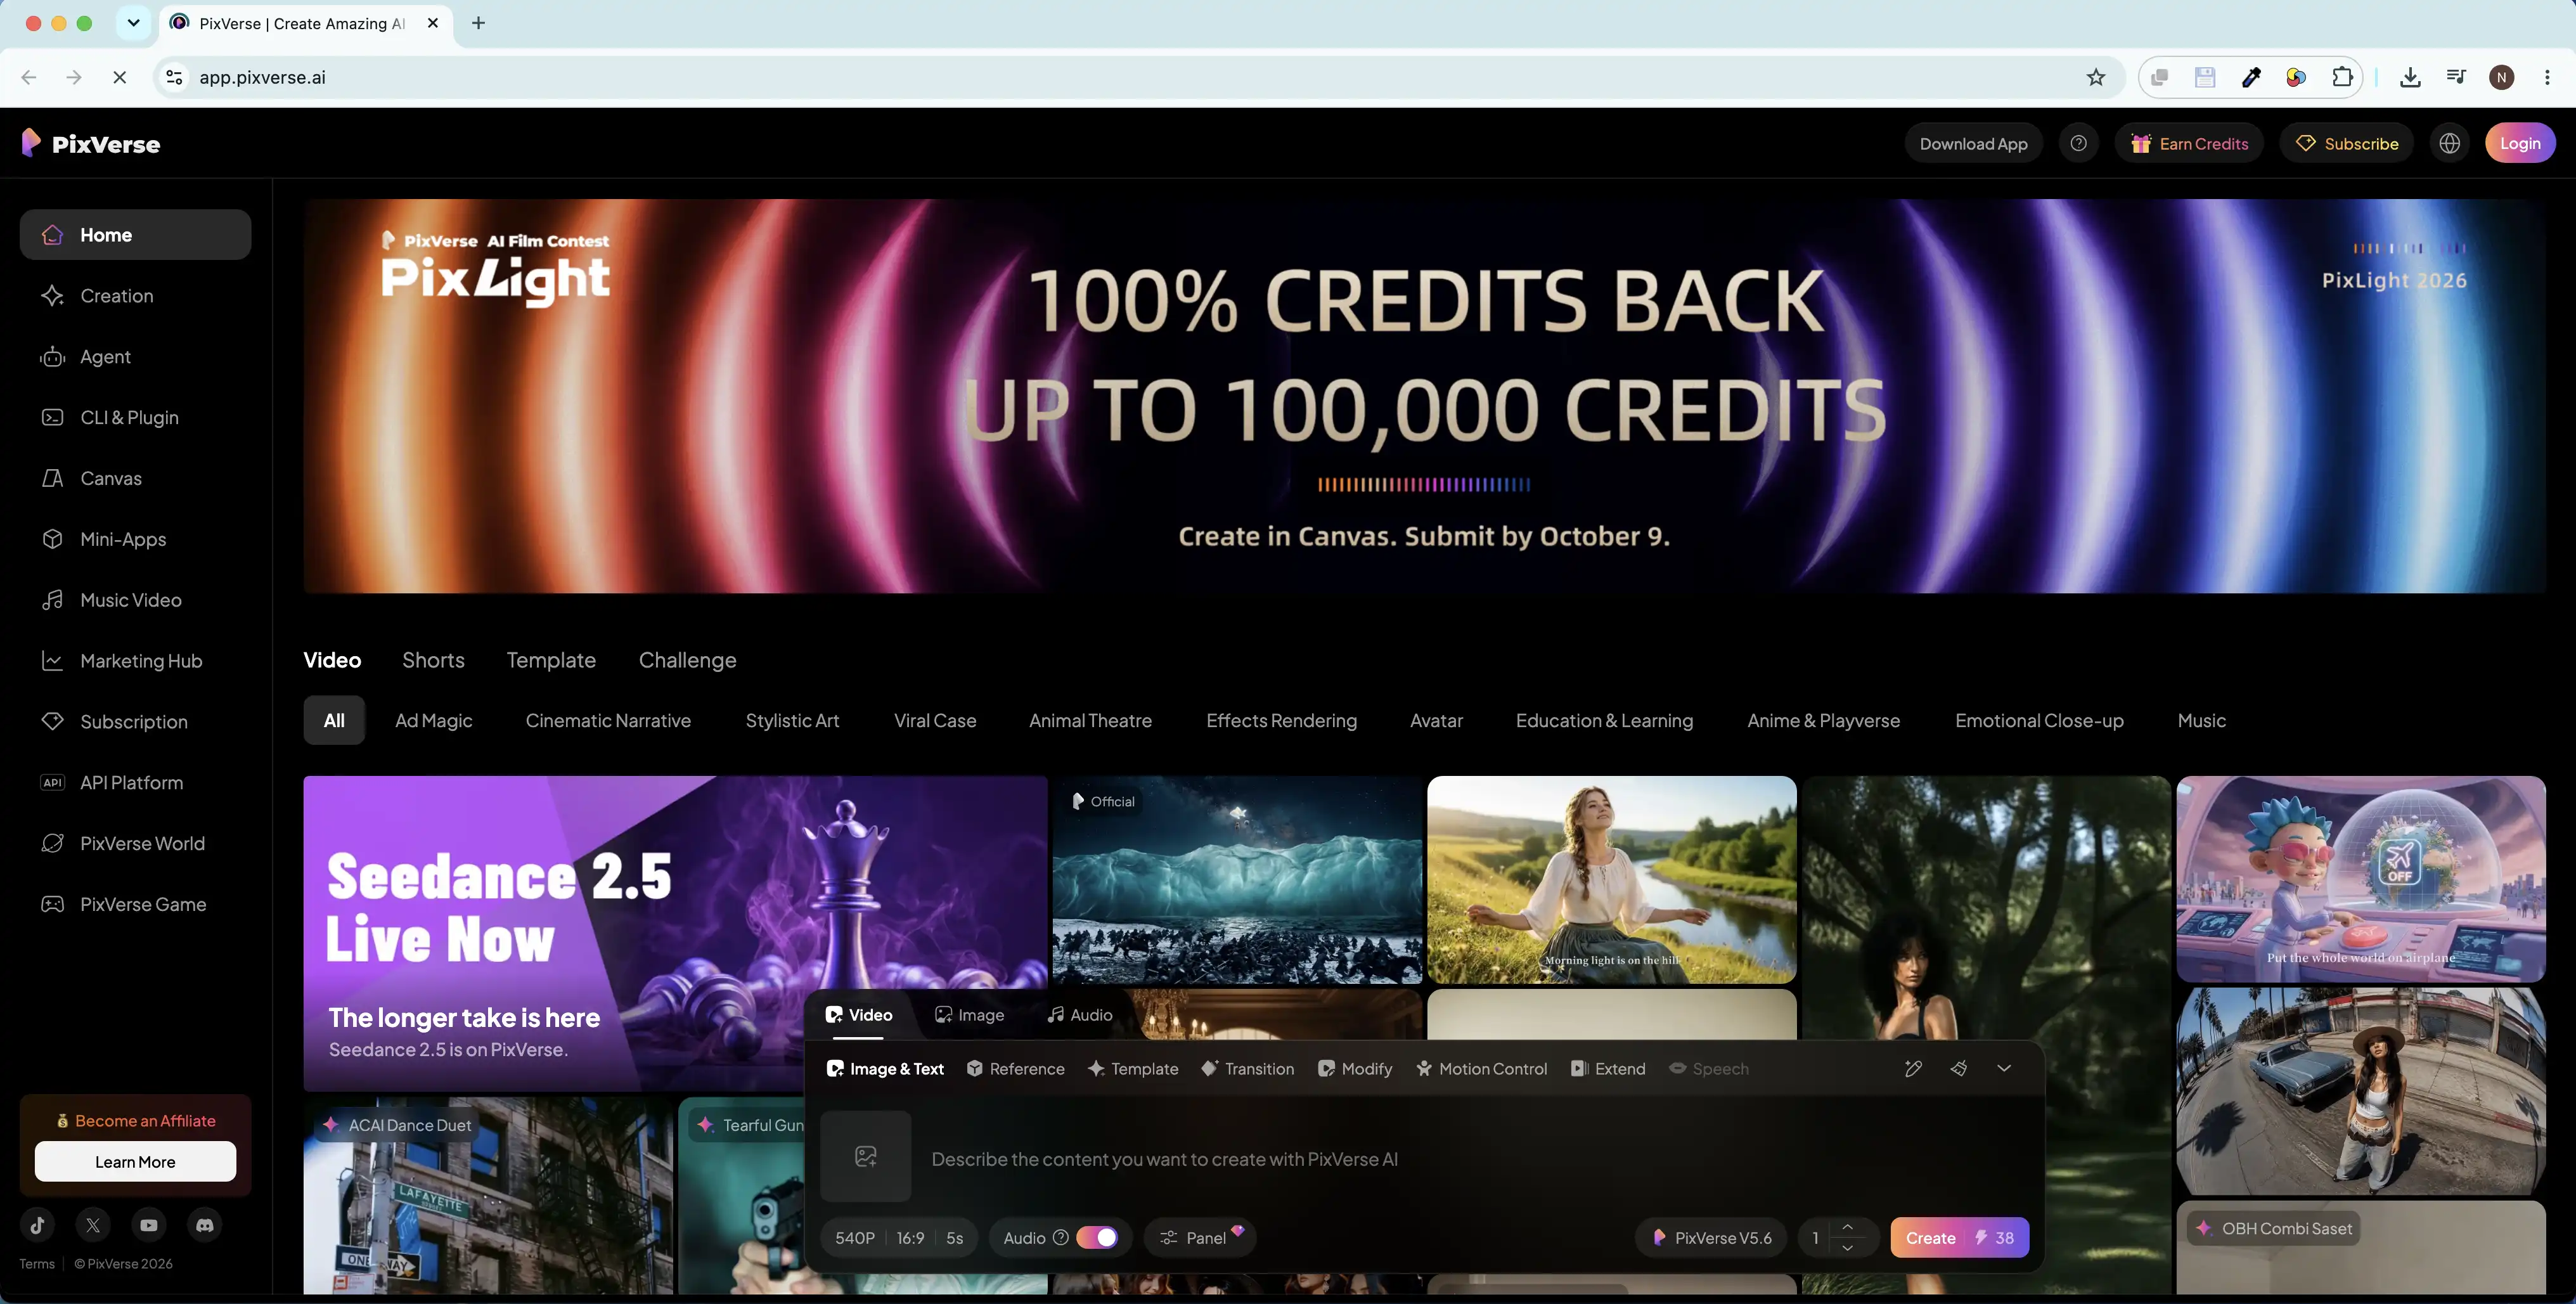
Task: Open the 5s duration setting
Action: pyautogui.click(x=955, y=1237)
